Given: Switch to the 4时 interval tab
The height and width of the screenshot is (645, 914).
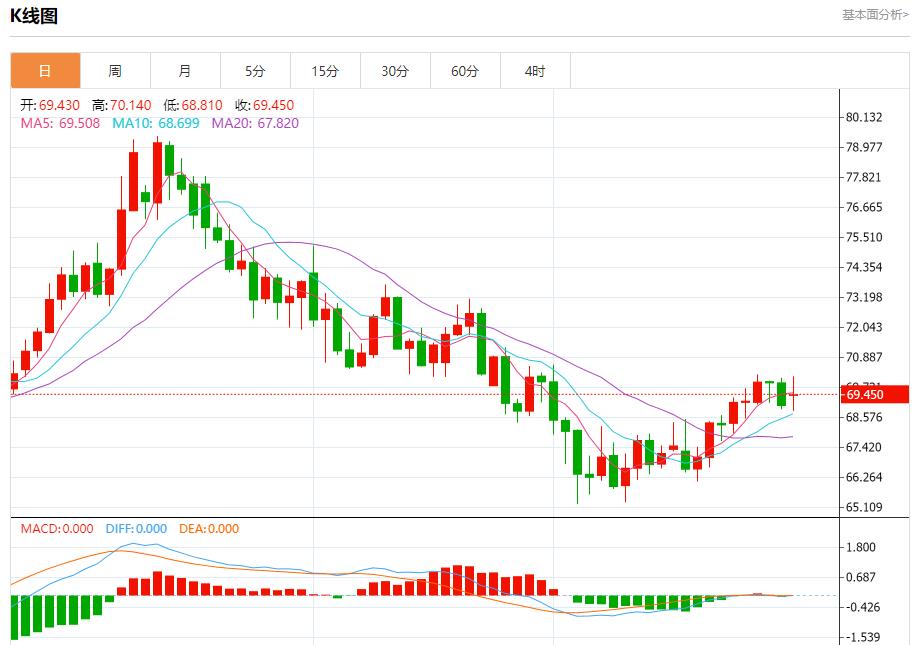Looking at the screenshot, I should (535, 71).
